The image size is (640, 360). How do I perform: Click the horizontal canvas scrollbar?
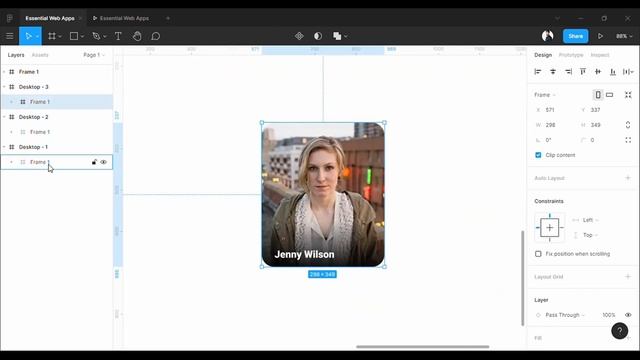(x=422, y=347)
